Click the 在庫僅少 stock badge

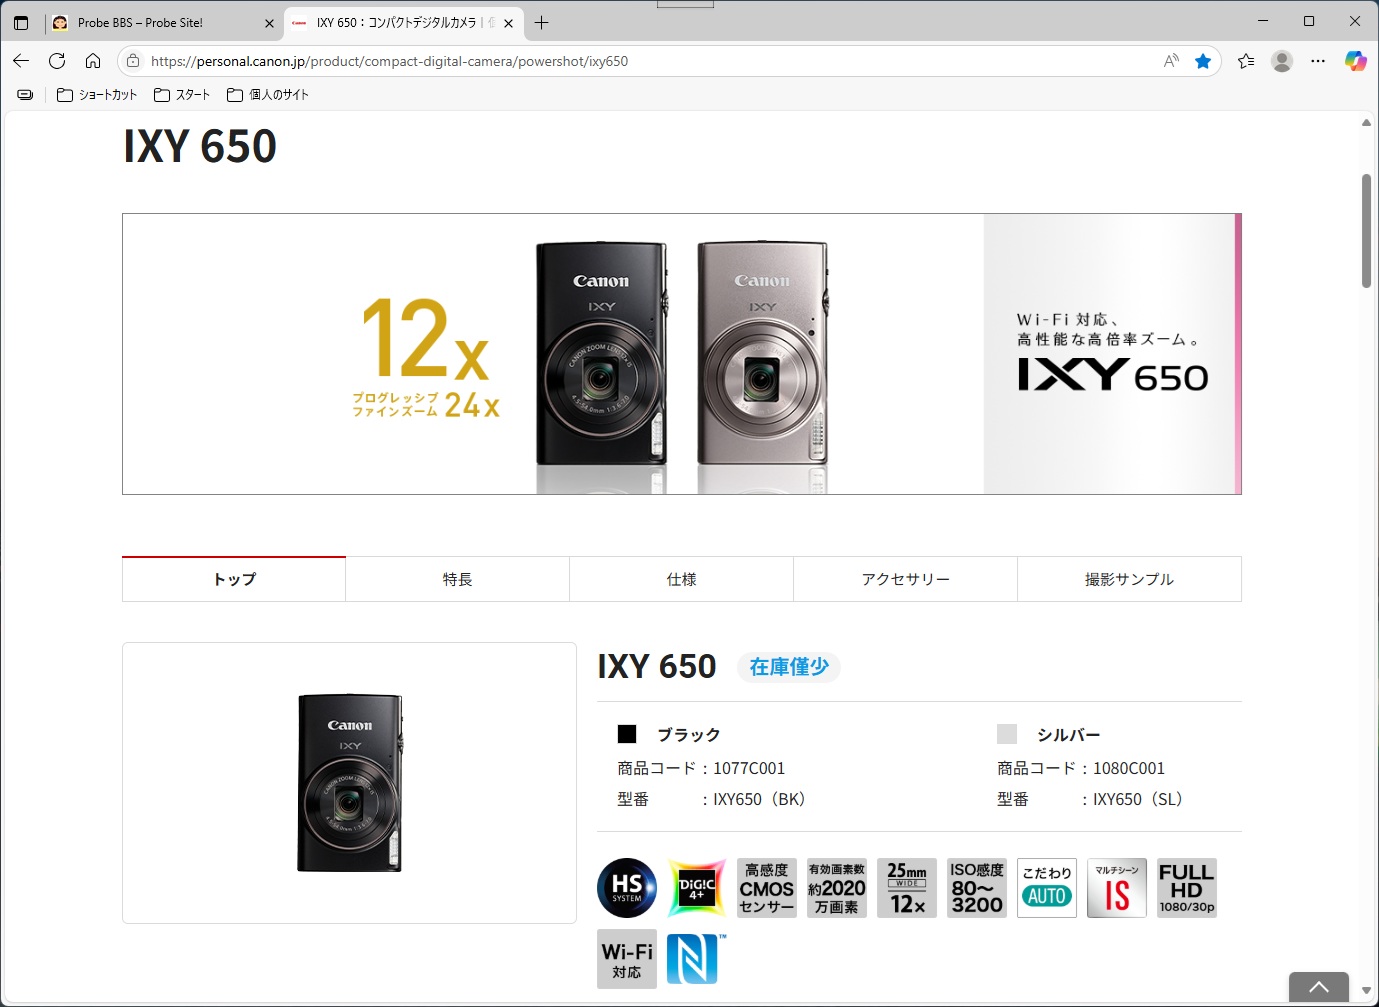click(789, 667)
